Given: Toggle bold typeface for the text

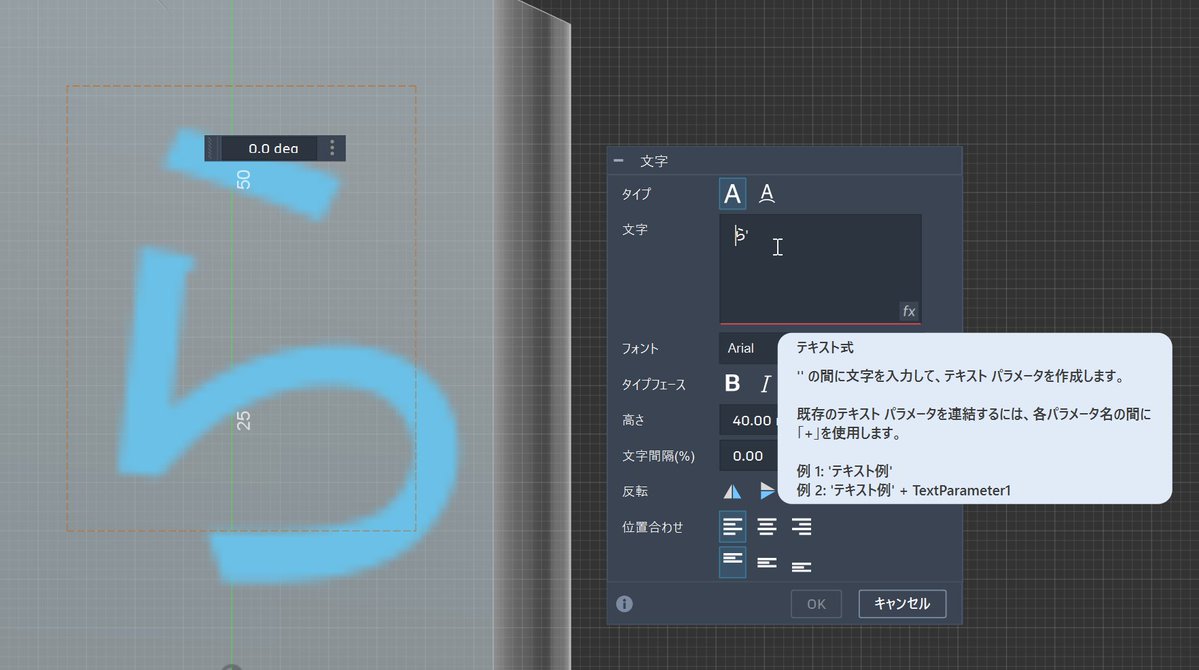Looking at the screenshot, I should click(732, 383).
